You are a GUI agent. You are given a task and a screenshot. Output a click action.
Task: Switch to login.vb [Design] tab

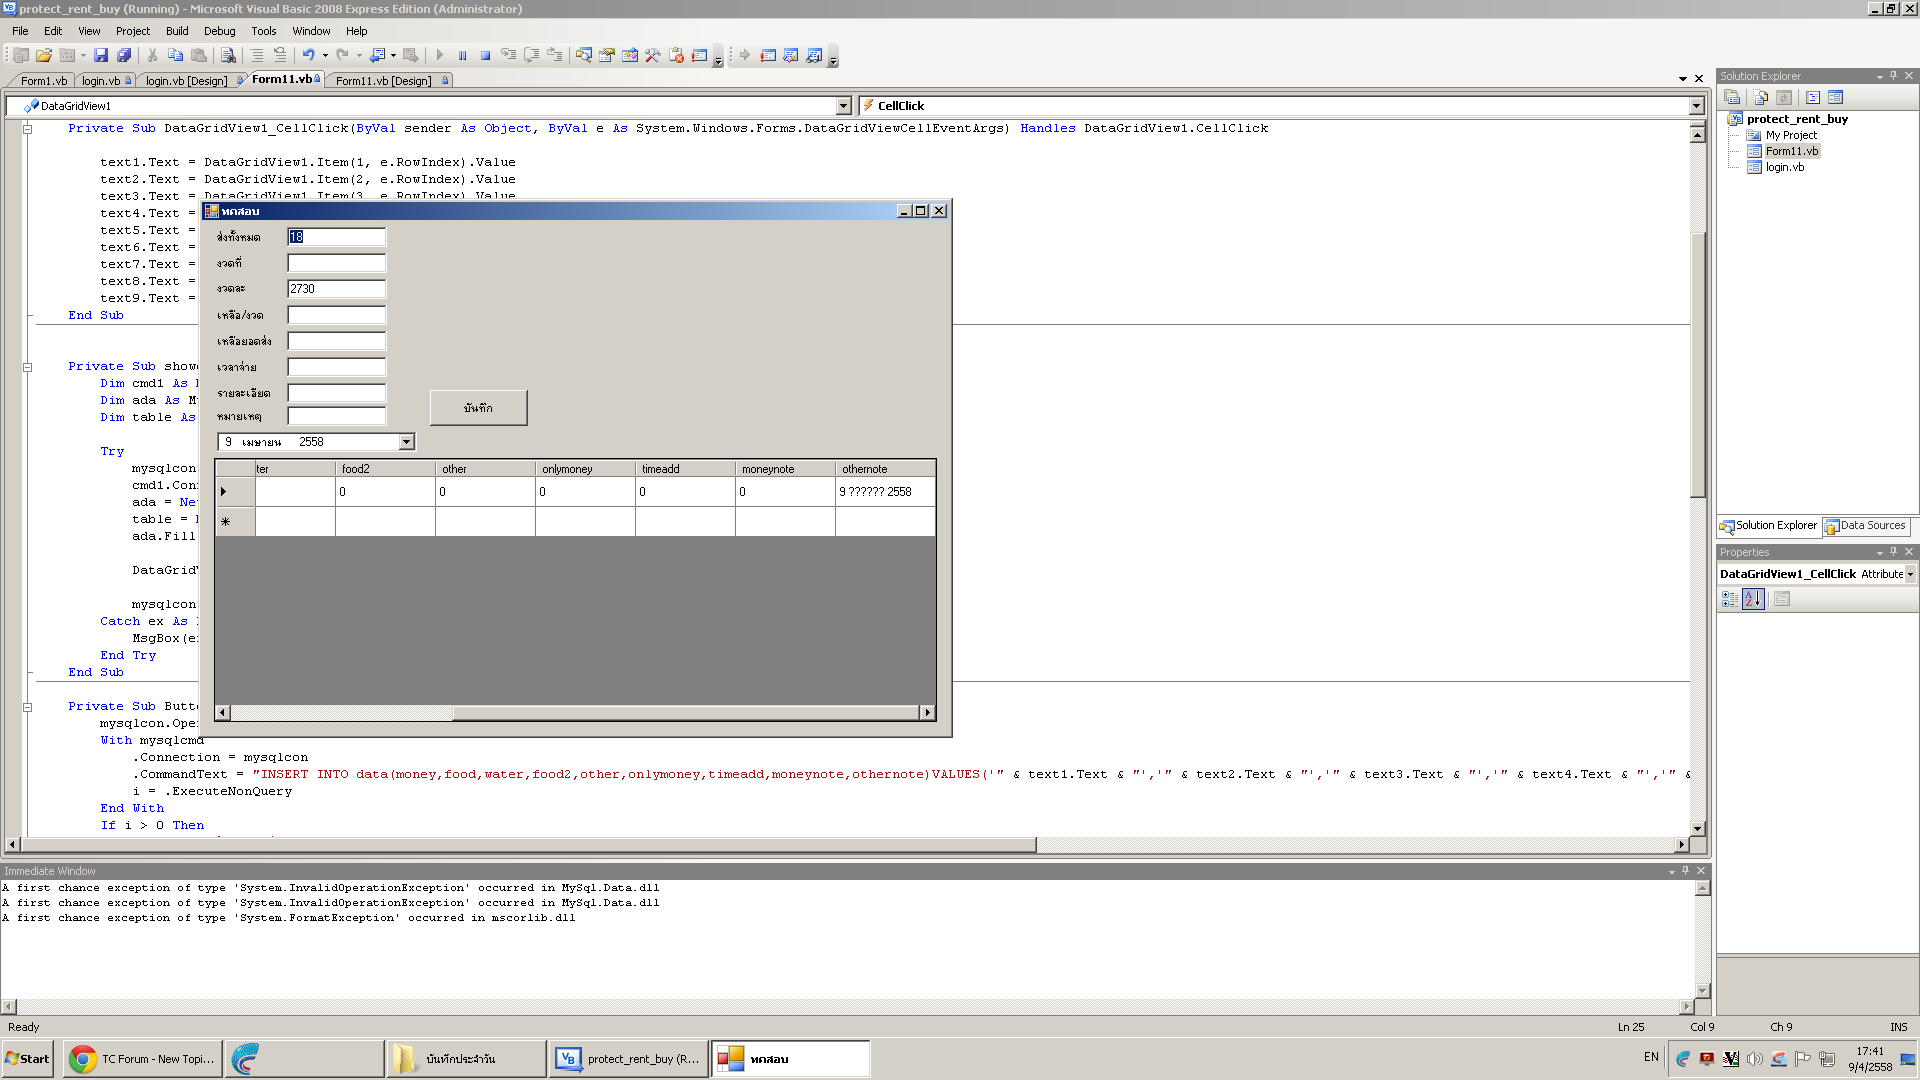pos(186,81)
